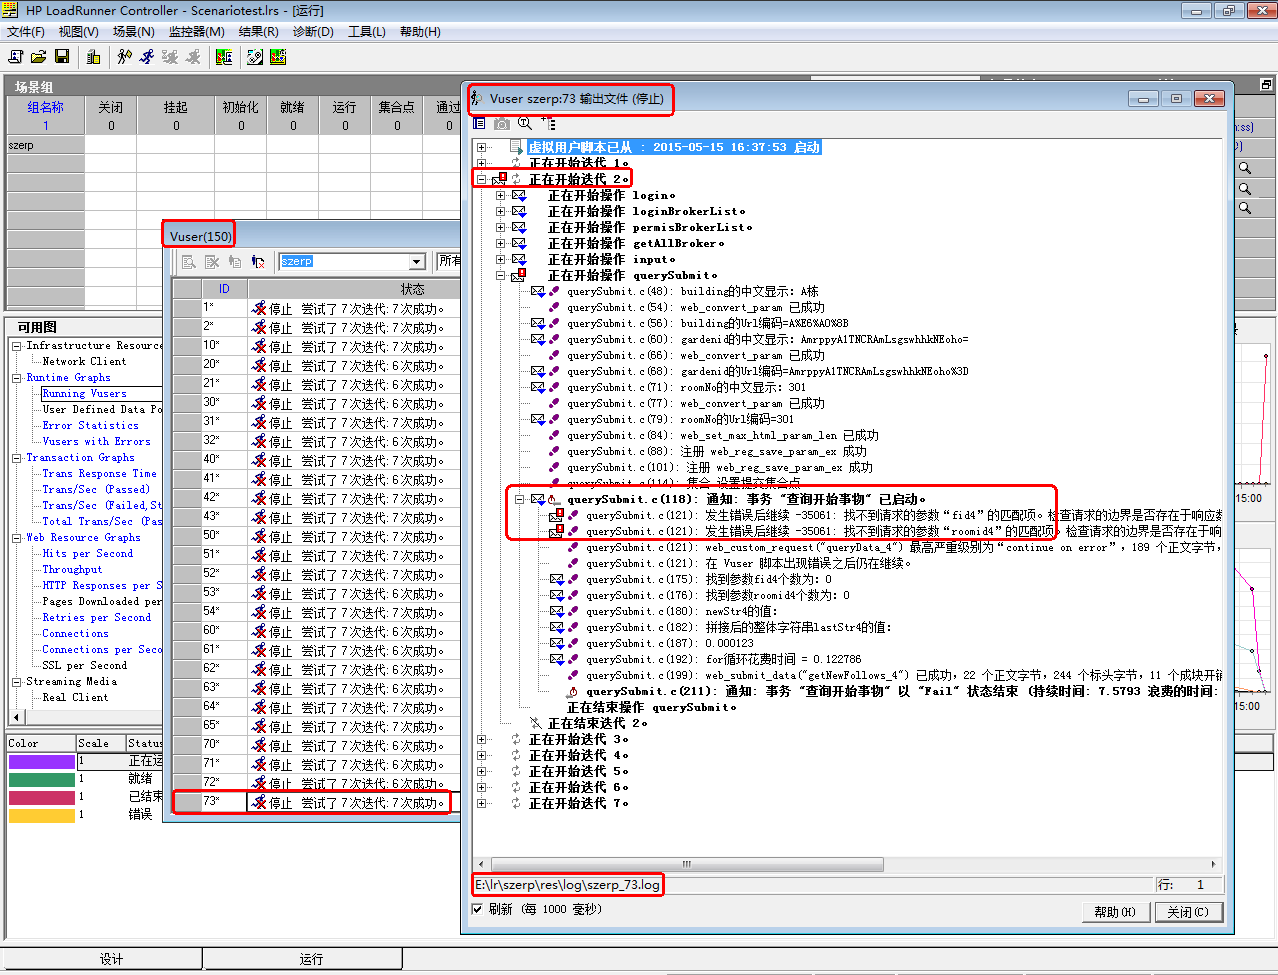Expand the 正在开始迭代 7 node
Screen dimensions: 1278x975
point(481,803)
